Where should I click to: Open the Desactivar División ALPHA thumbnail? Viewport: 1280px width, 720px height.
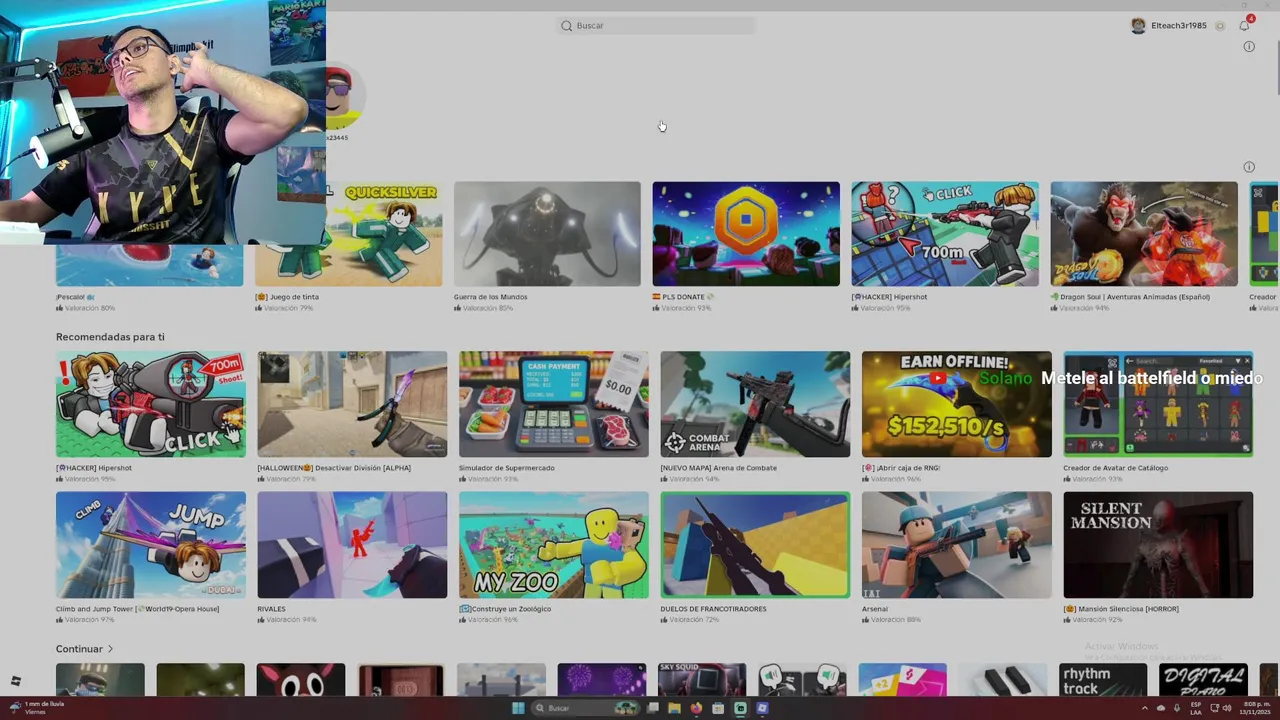pyautogui.click(x=352, y=404)
